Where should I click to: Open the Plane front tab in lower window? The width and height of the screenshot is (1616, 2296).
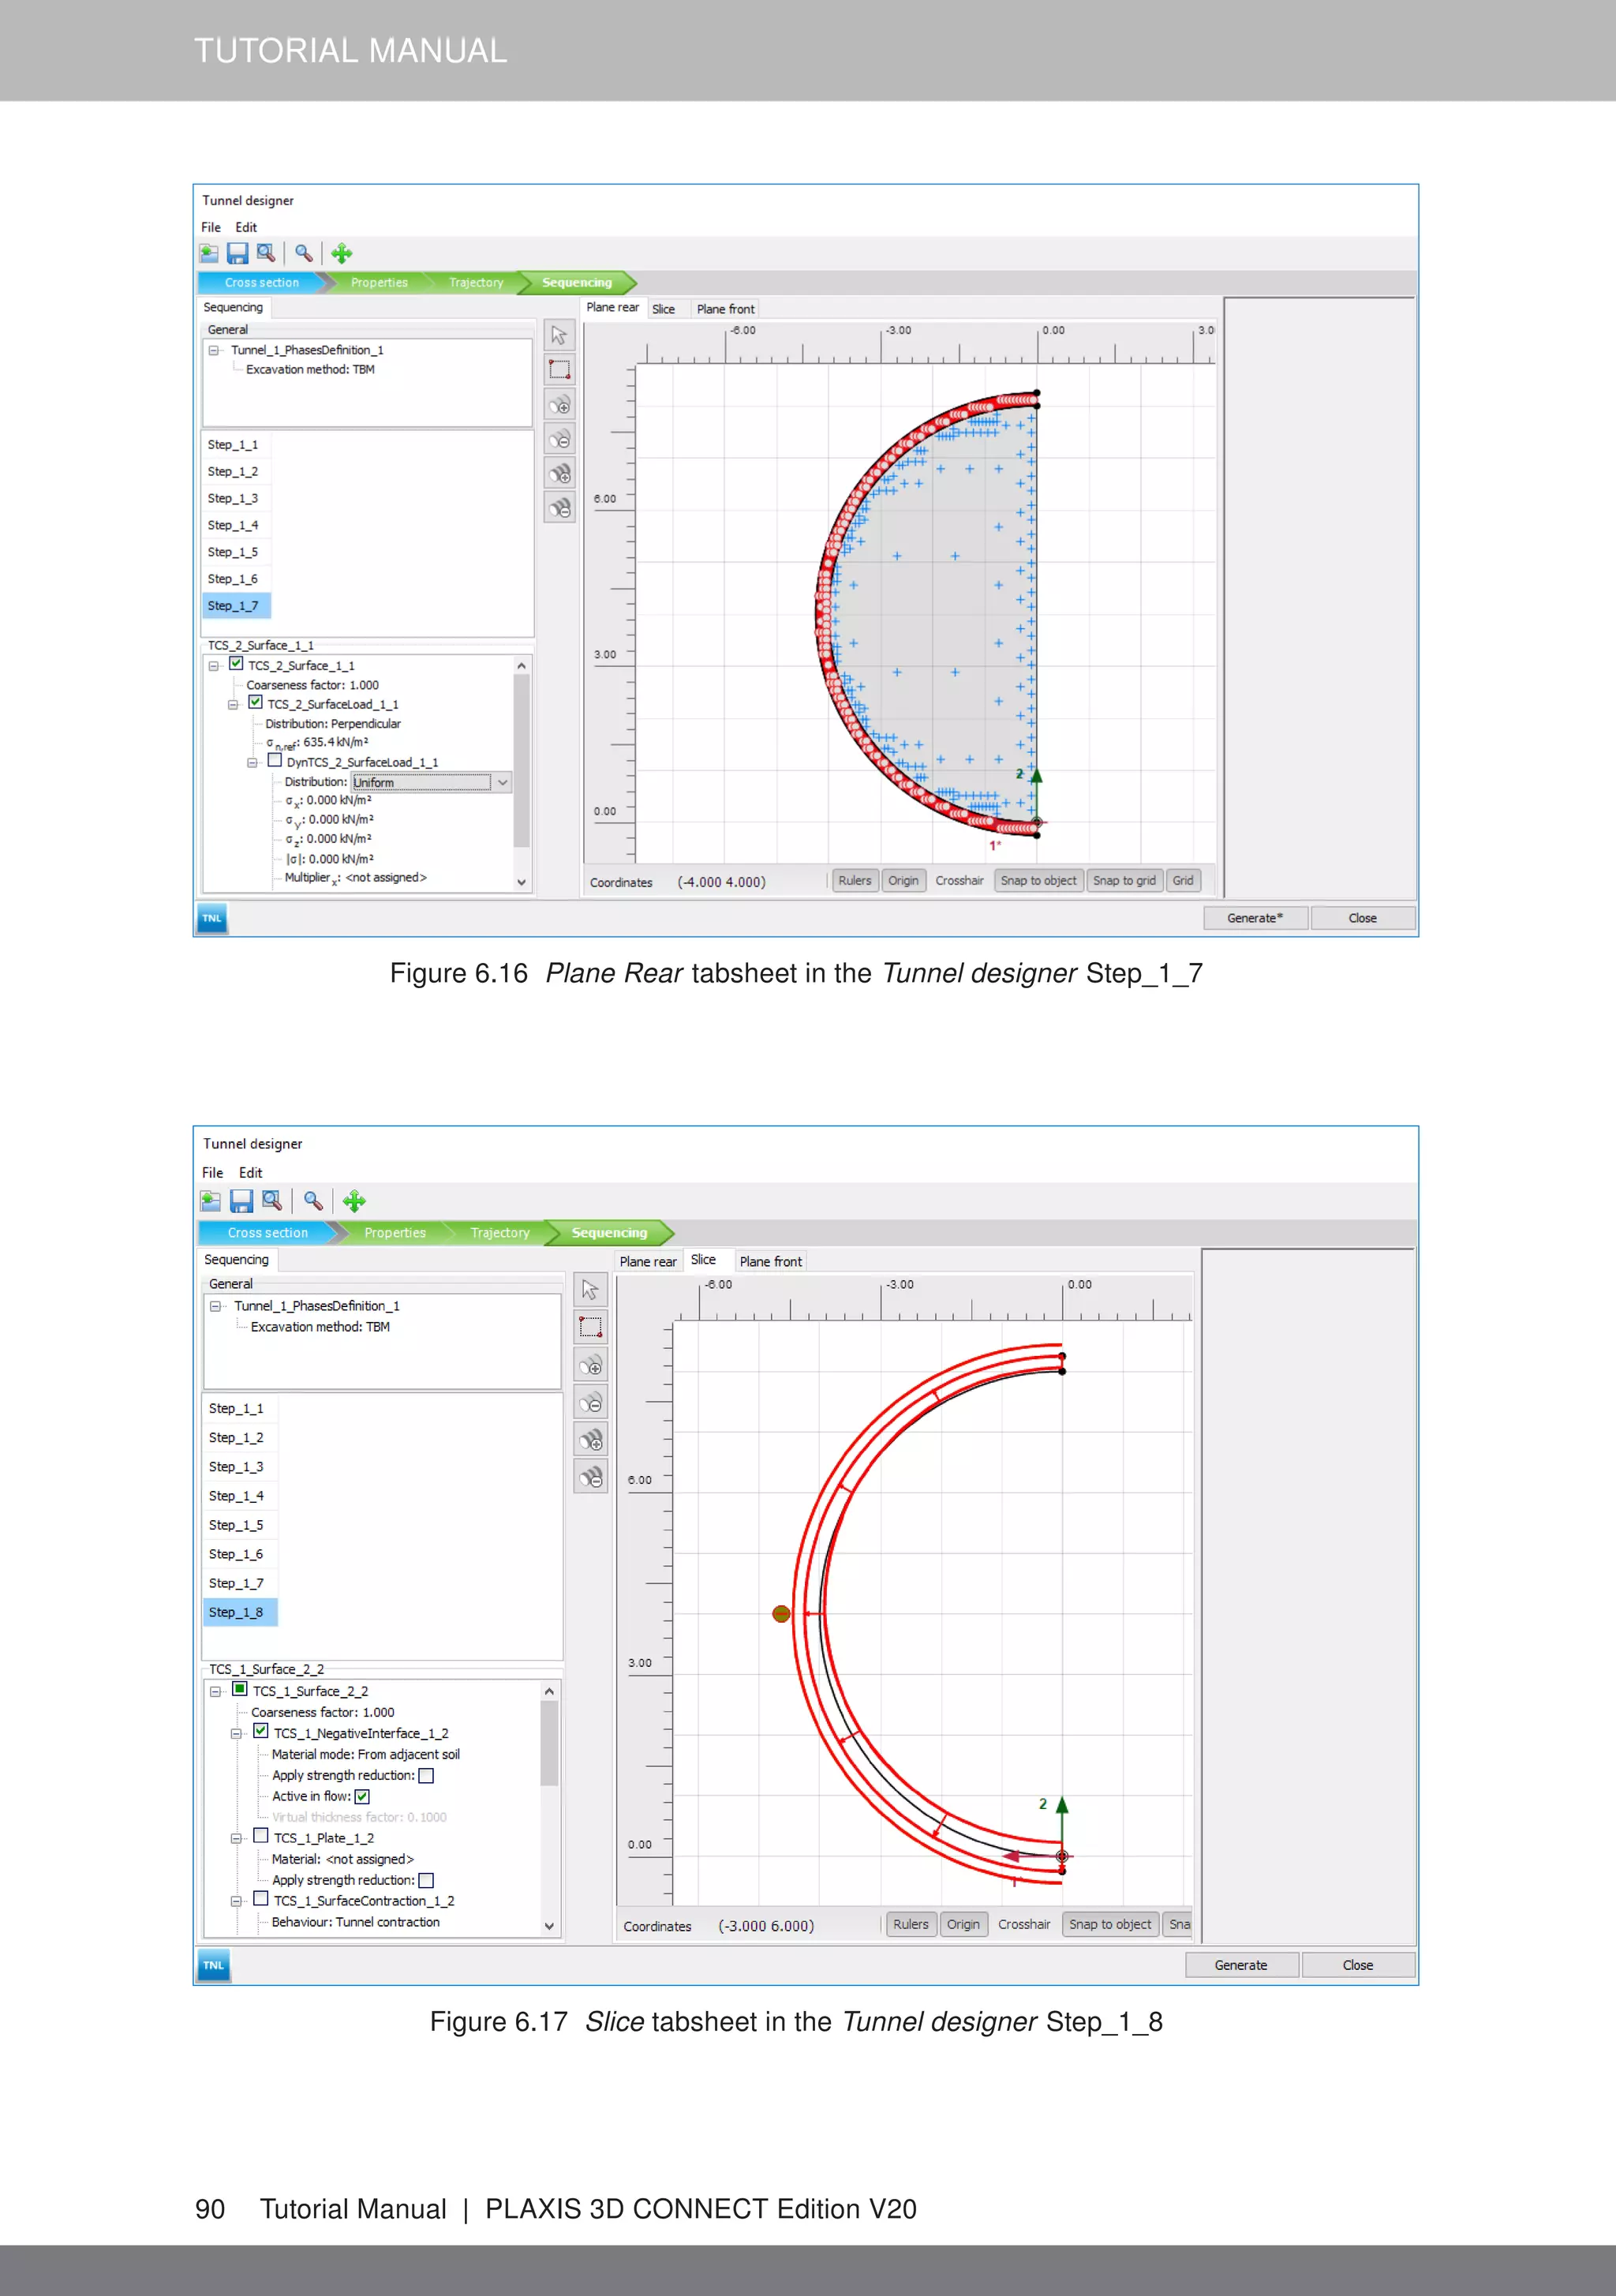pos(770,1262)
